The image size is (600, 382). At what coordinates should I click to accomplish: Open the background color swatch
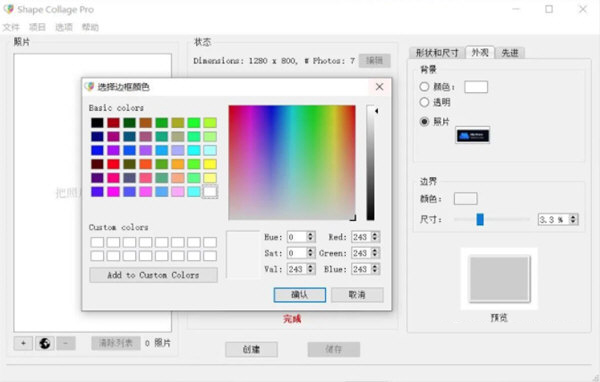(x=476, y=87)
